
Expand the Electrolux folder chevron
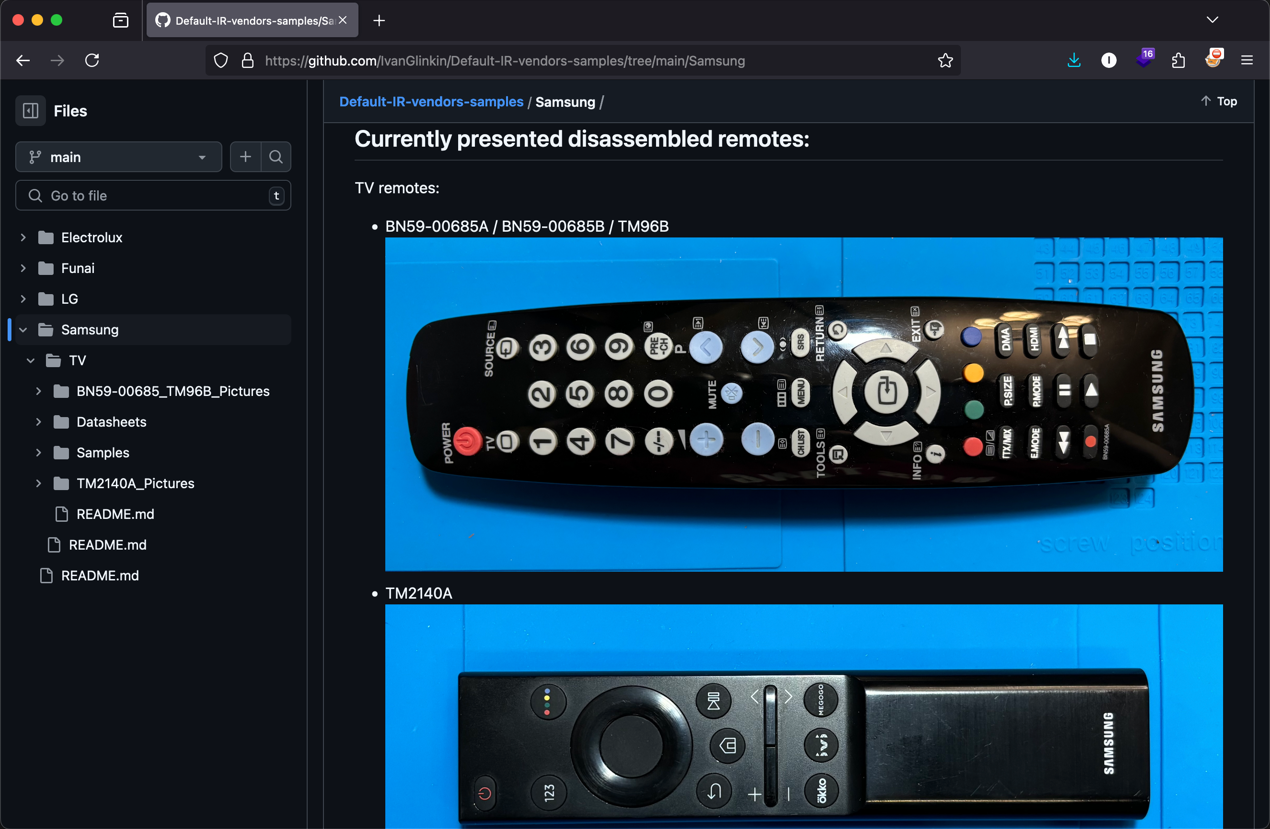tap(23, 238)
